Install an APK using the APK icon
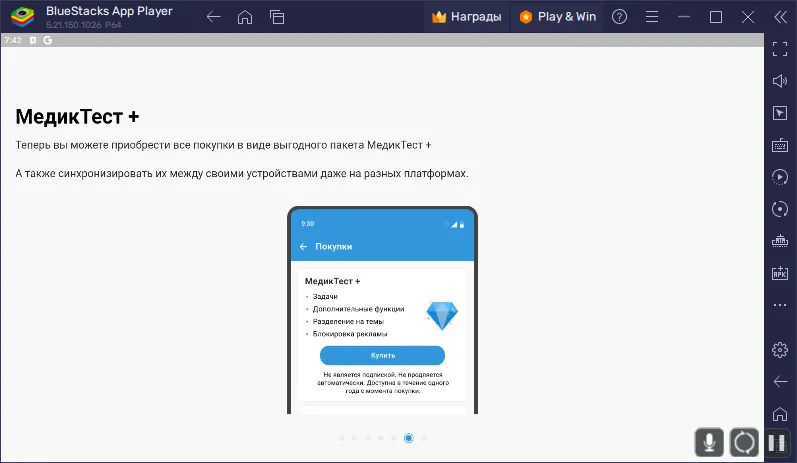 coord(780,273)
